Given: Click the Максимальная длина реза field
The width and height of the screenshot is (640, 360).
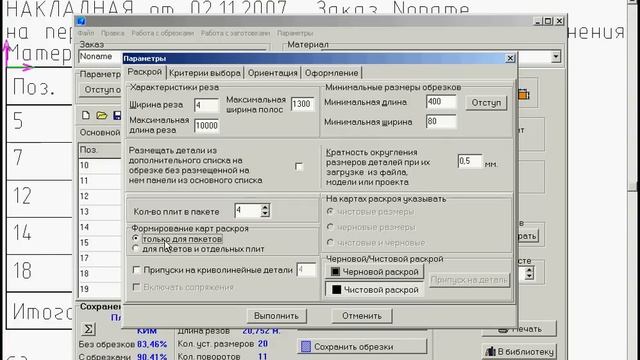Looking at the screenshot, I should pos(207,126).
